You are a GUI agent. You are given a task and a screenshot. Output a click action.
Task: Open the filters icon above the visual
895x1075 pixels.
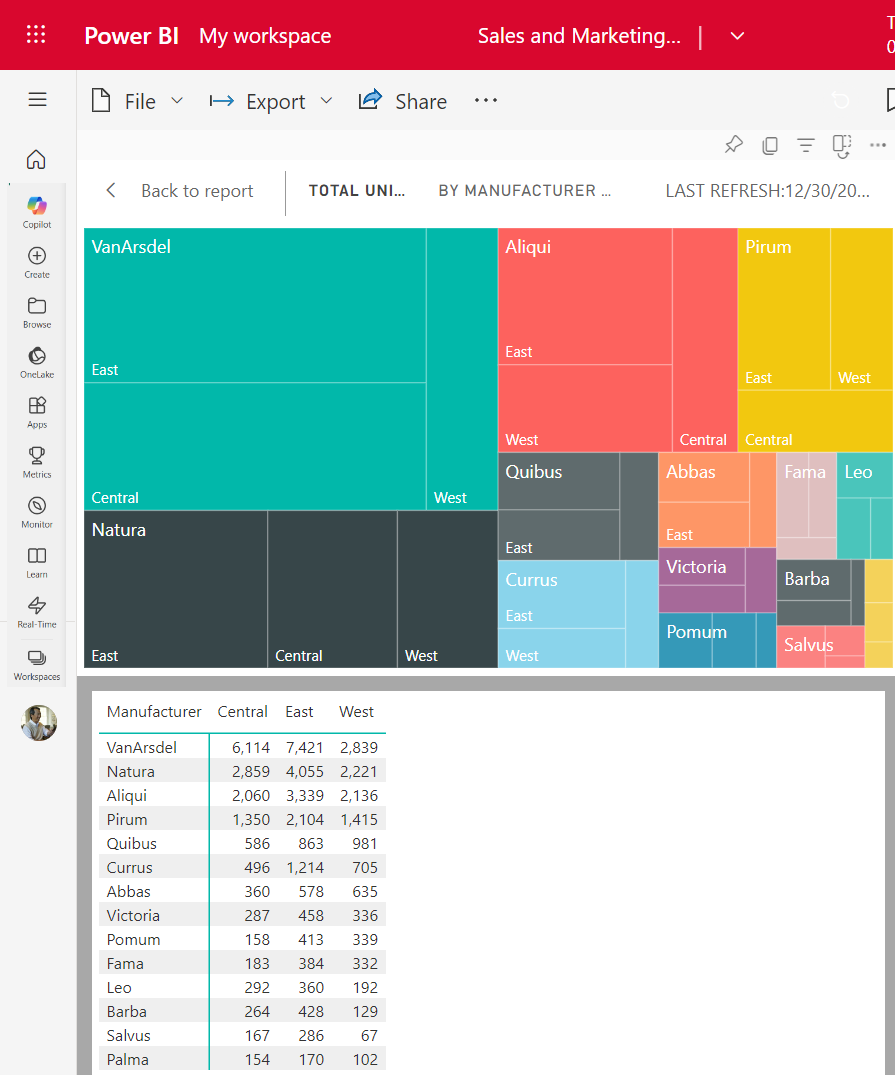[x=806, y=145]
